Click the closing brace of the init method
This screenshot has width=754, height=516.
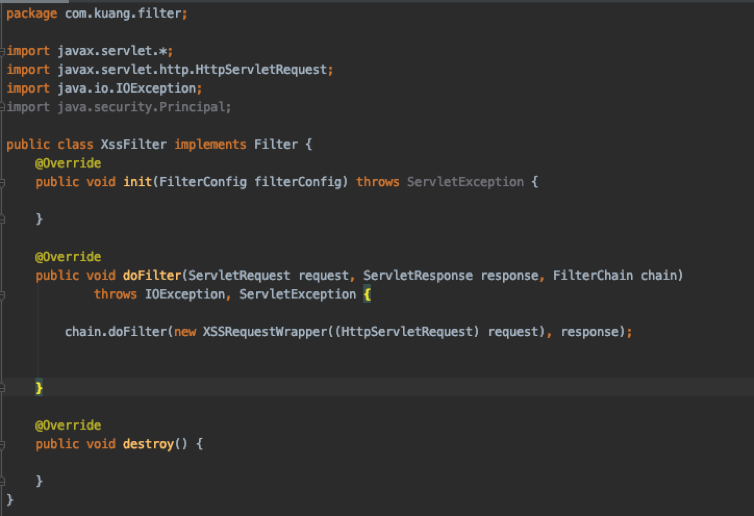(x=39, y=219)
